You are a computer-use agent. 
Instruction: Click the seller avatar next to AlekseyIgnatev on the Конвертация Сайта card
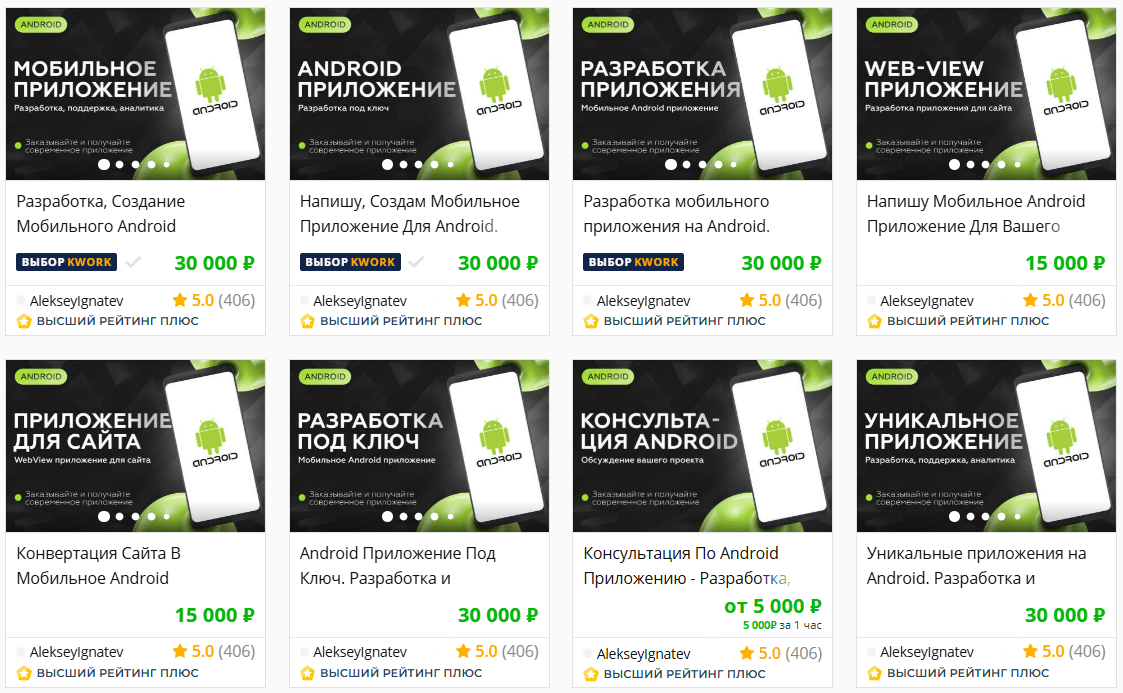pos(20,652)
